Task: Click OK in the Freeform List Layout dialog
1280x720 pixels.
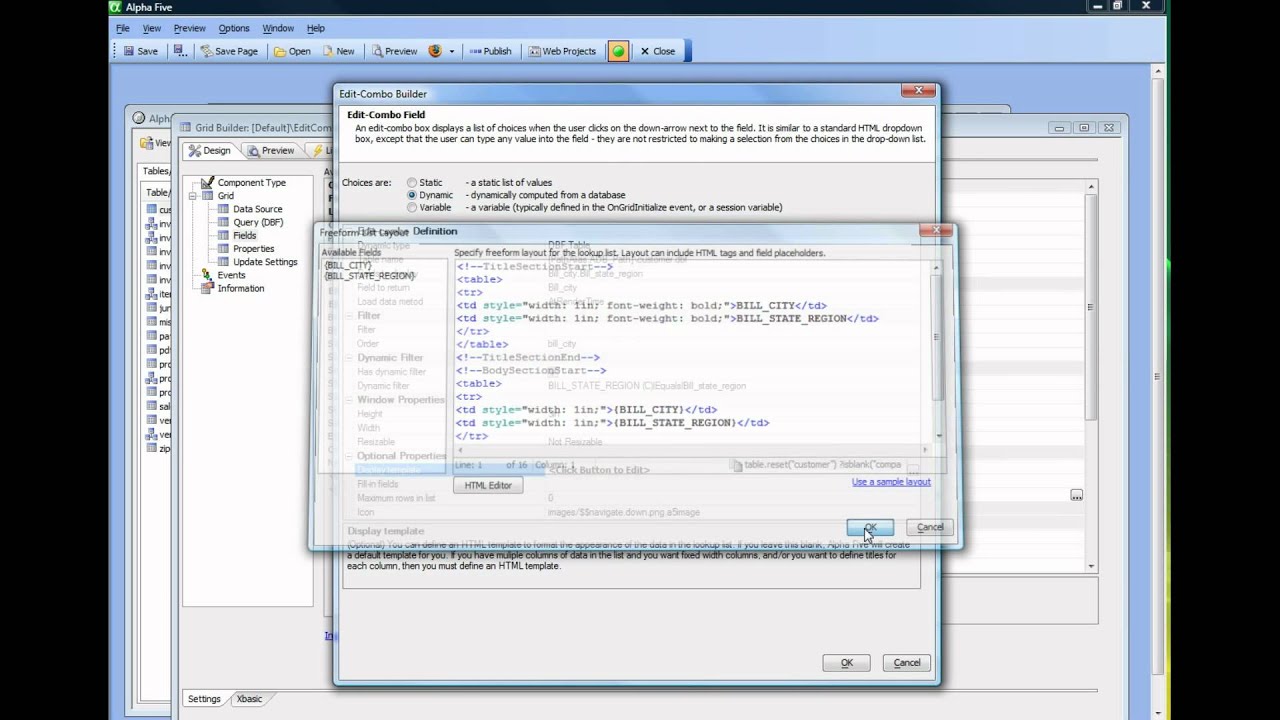Action: [870, 527]
